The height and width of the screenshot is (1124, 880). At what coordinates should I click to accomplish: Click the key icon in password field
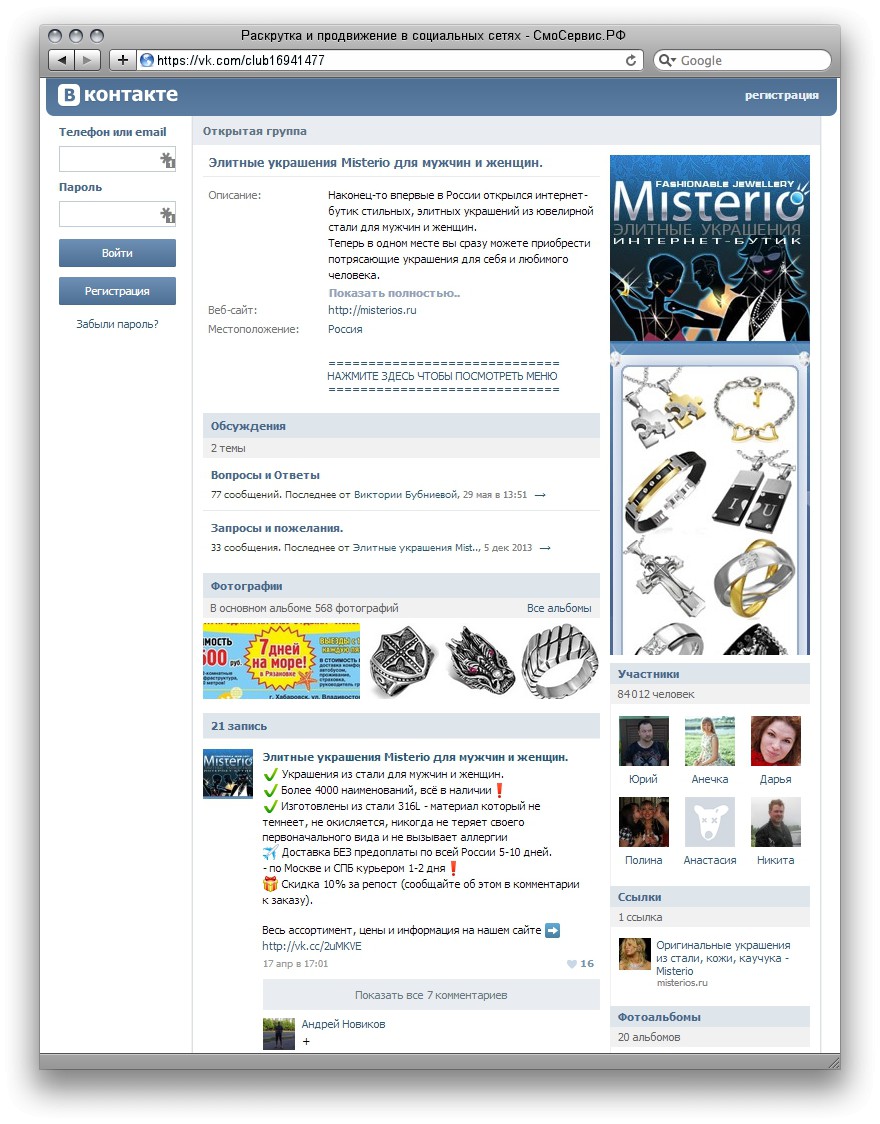point(167,214)
